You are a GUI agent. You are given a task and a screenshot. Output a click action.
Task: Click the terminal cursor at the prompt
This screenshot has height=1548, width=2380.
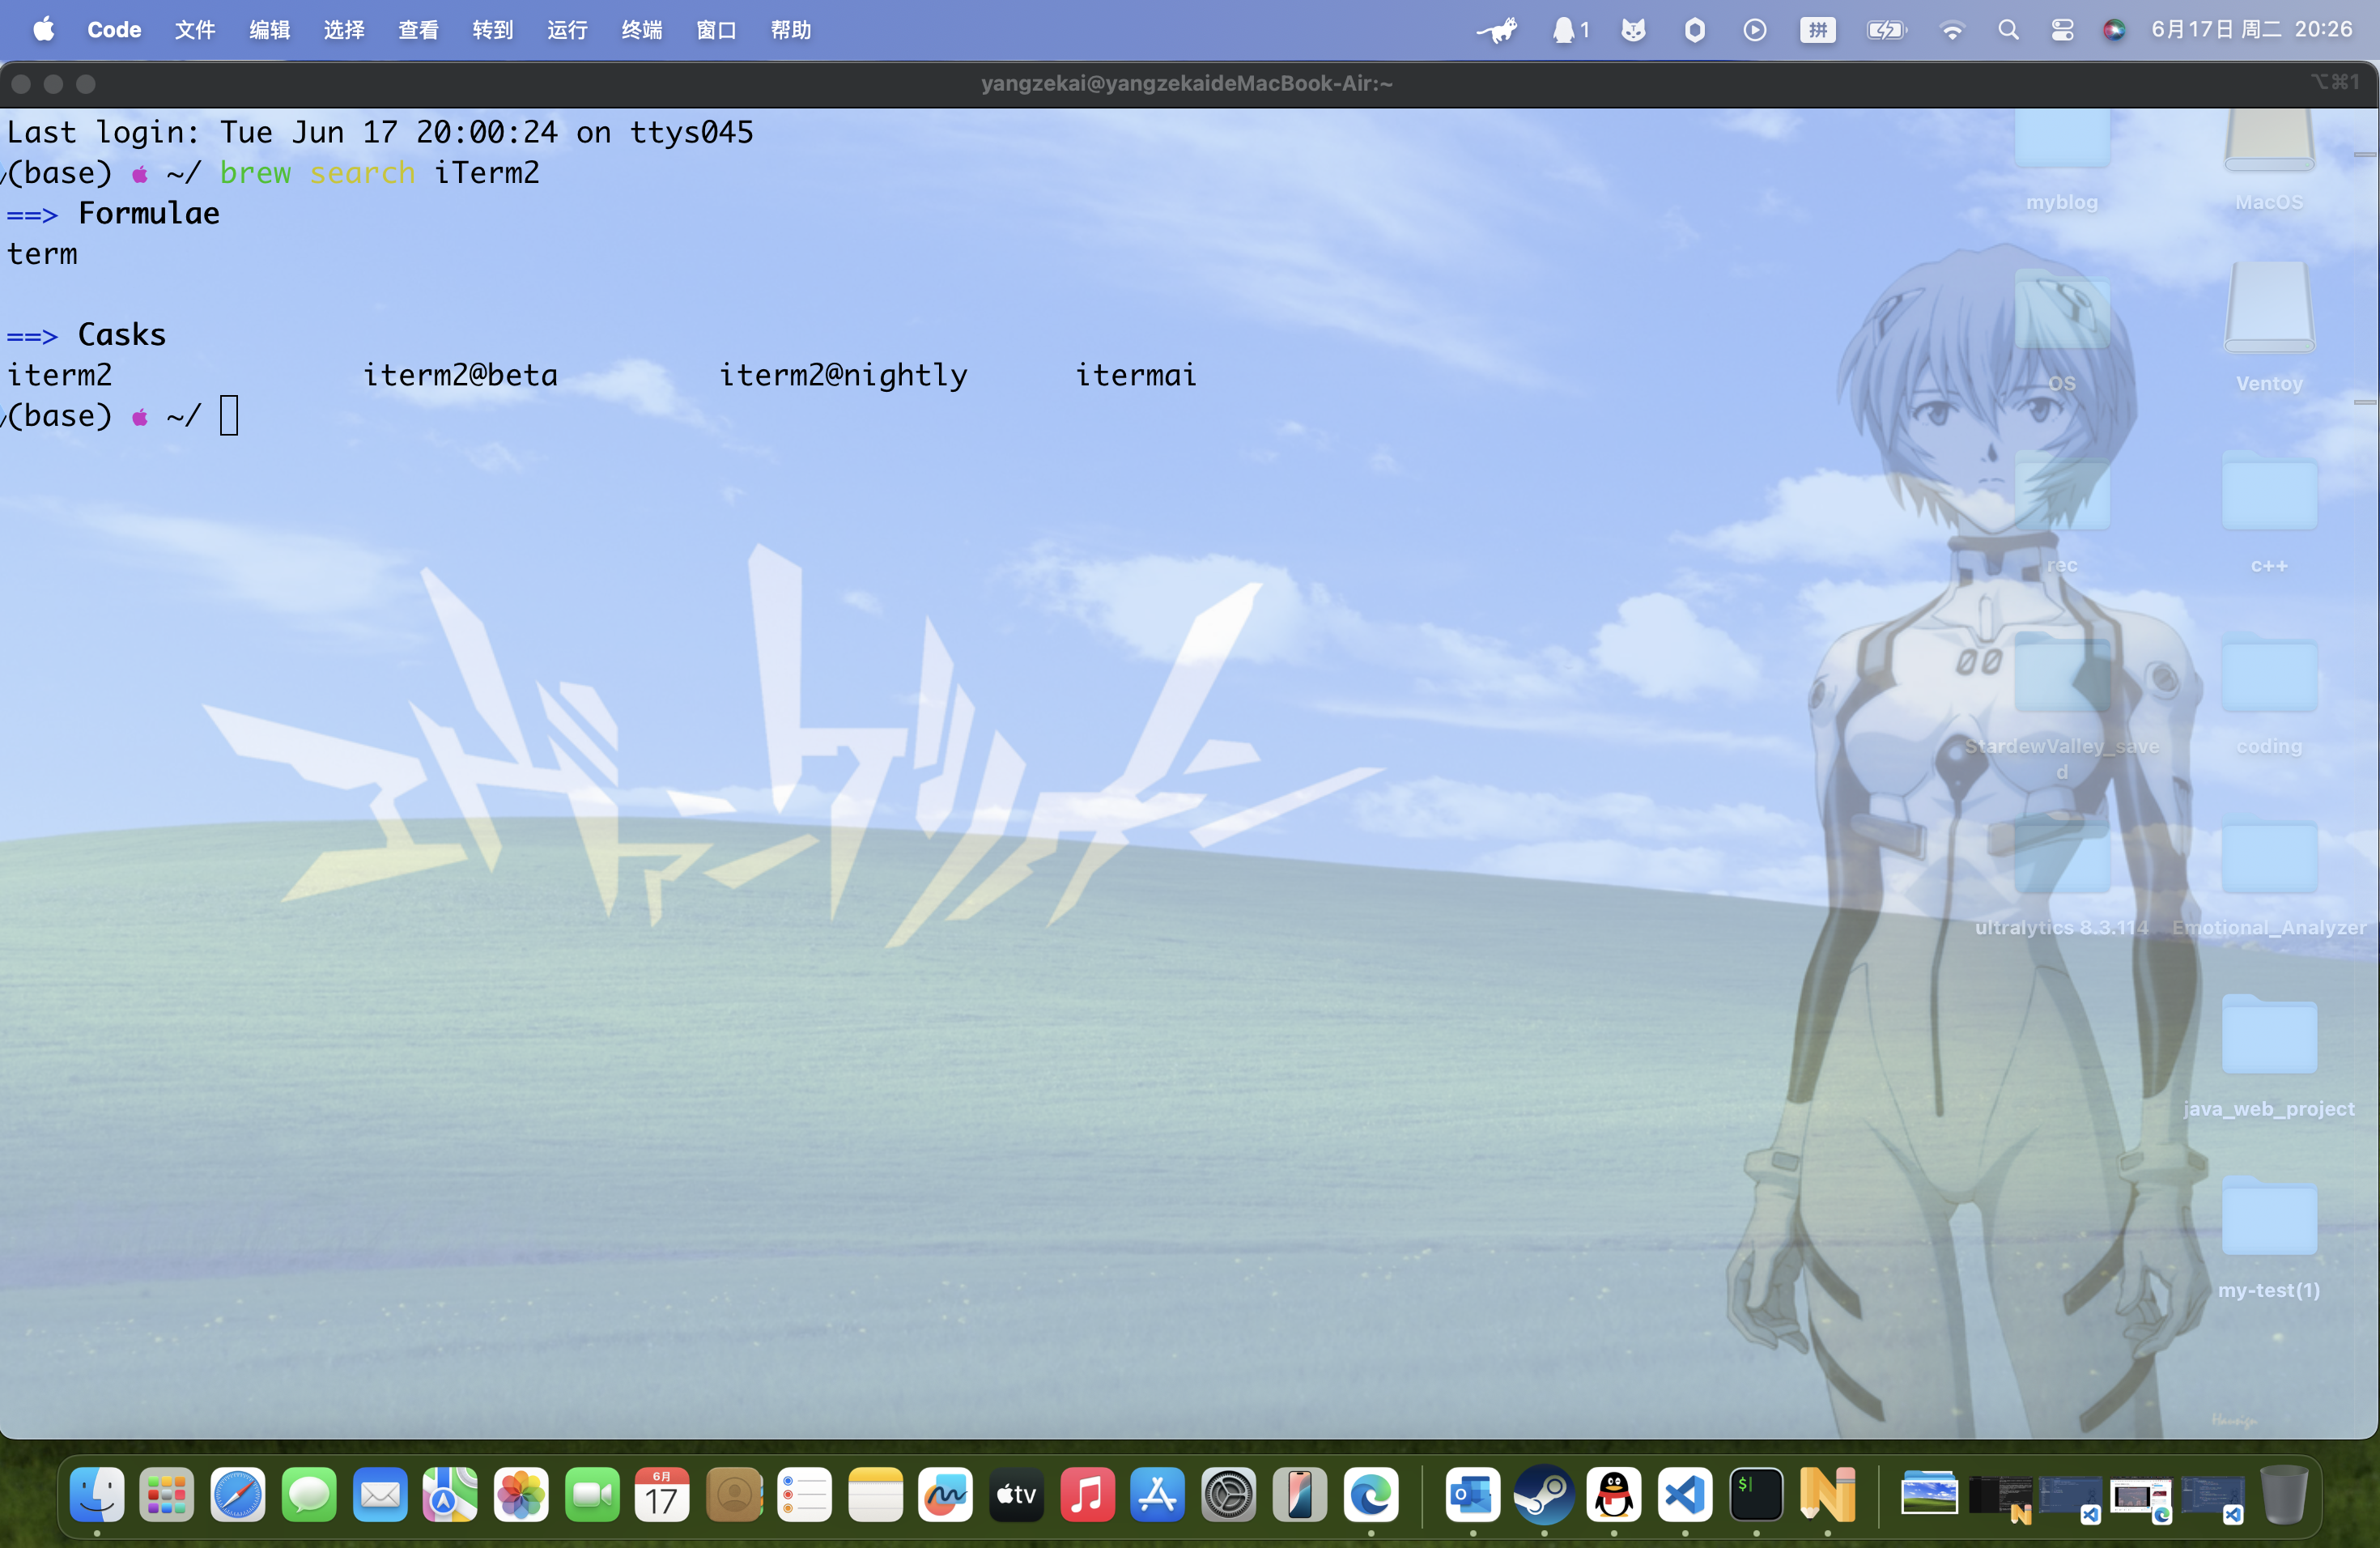(x=229, y=415)
